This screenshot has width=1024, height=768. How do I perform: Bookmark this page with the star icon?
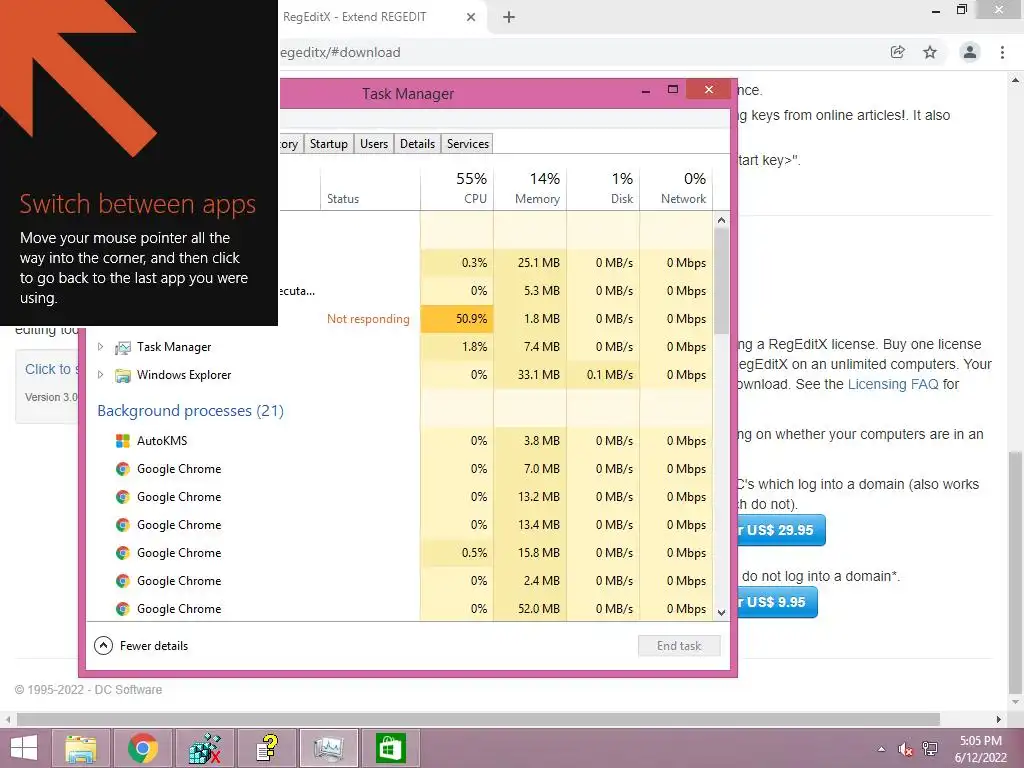click(930, 52)
